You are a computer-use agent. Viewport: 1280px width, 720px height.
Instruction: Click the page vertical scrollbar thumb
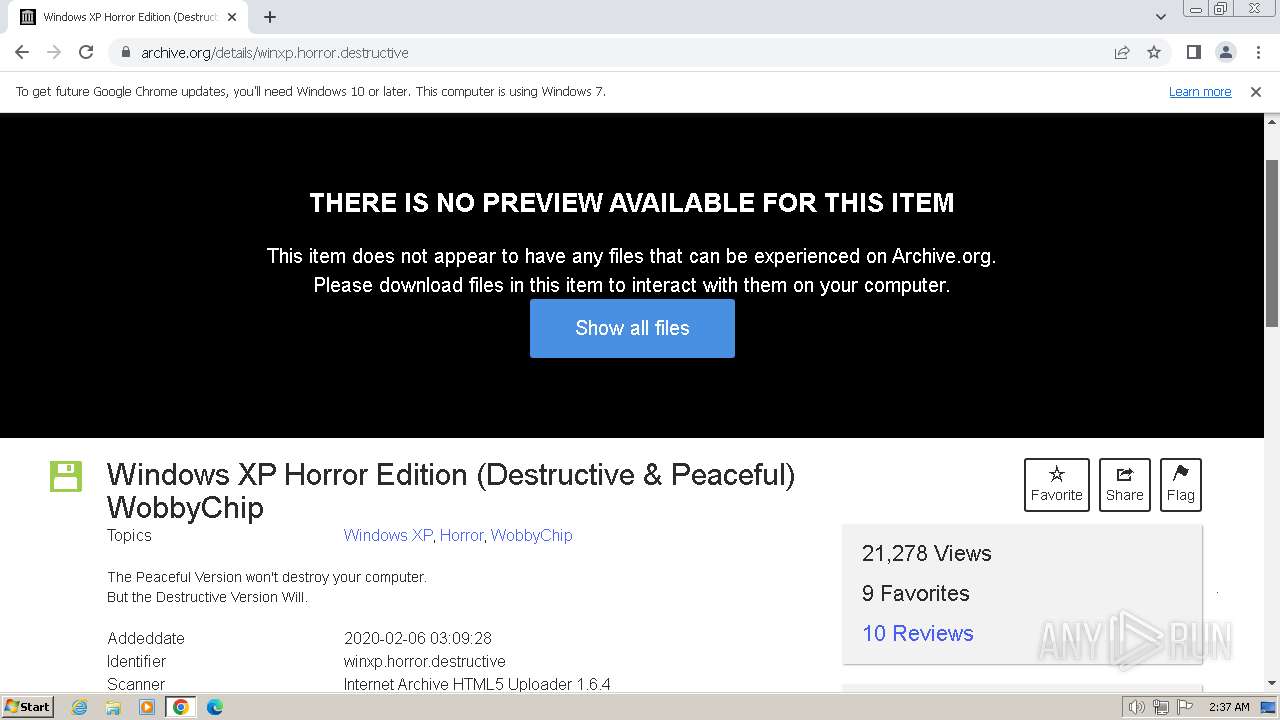1272,242
